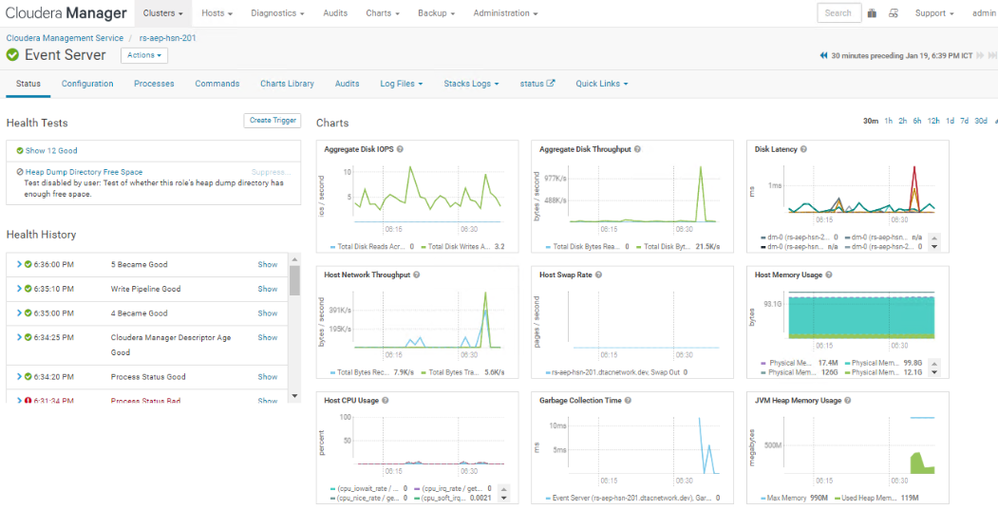Select the 1h chart time range
Screen dimensions: 998x512
(x=888, y=121)
